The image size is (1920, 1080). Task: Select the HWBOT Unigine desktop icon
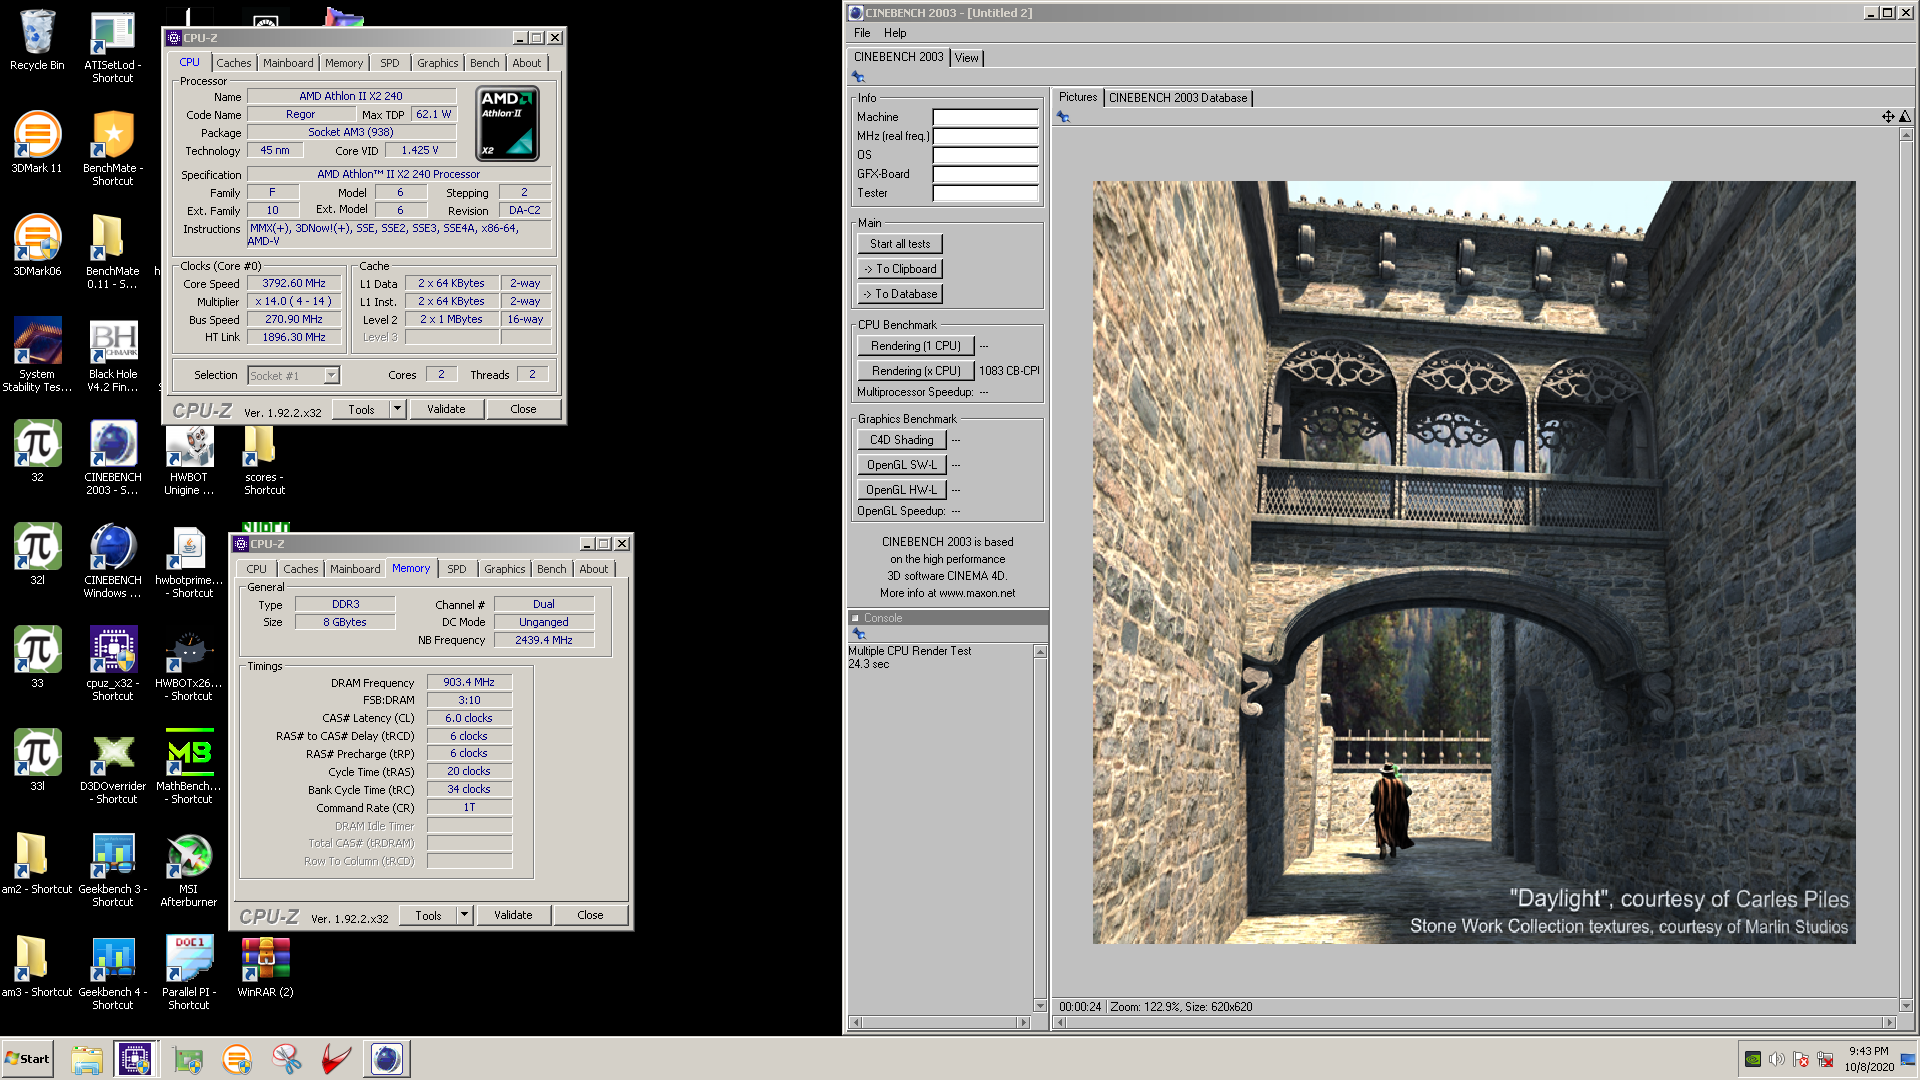(189, 457)
